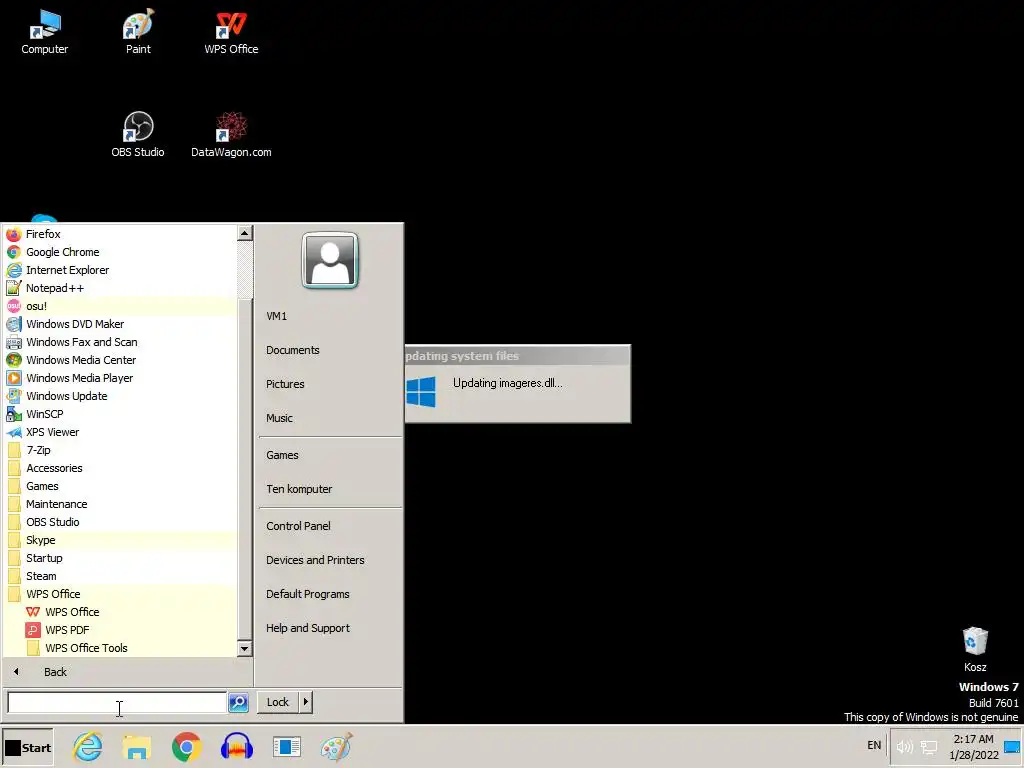Collapse the WPS Office folder
1024x768 pixels.
(53, 594)
